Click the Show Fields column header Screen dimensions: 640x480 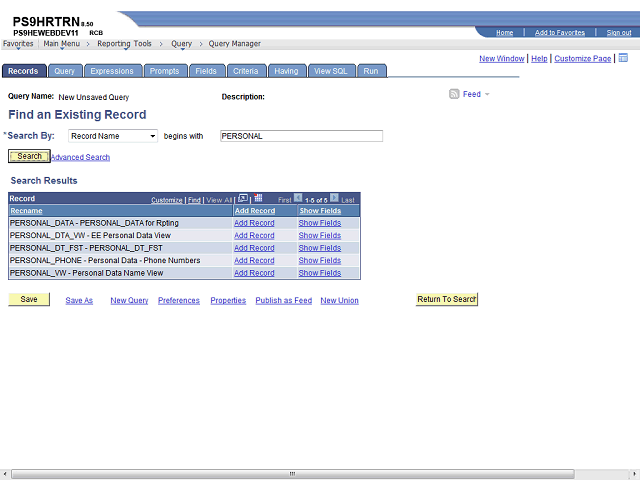coord(320,211)
